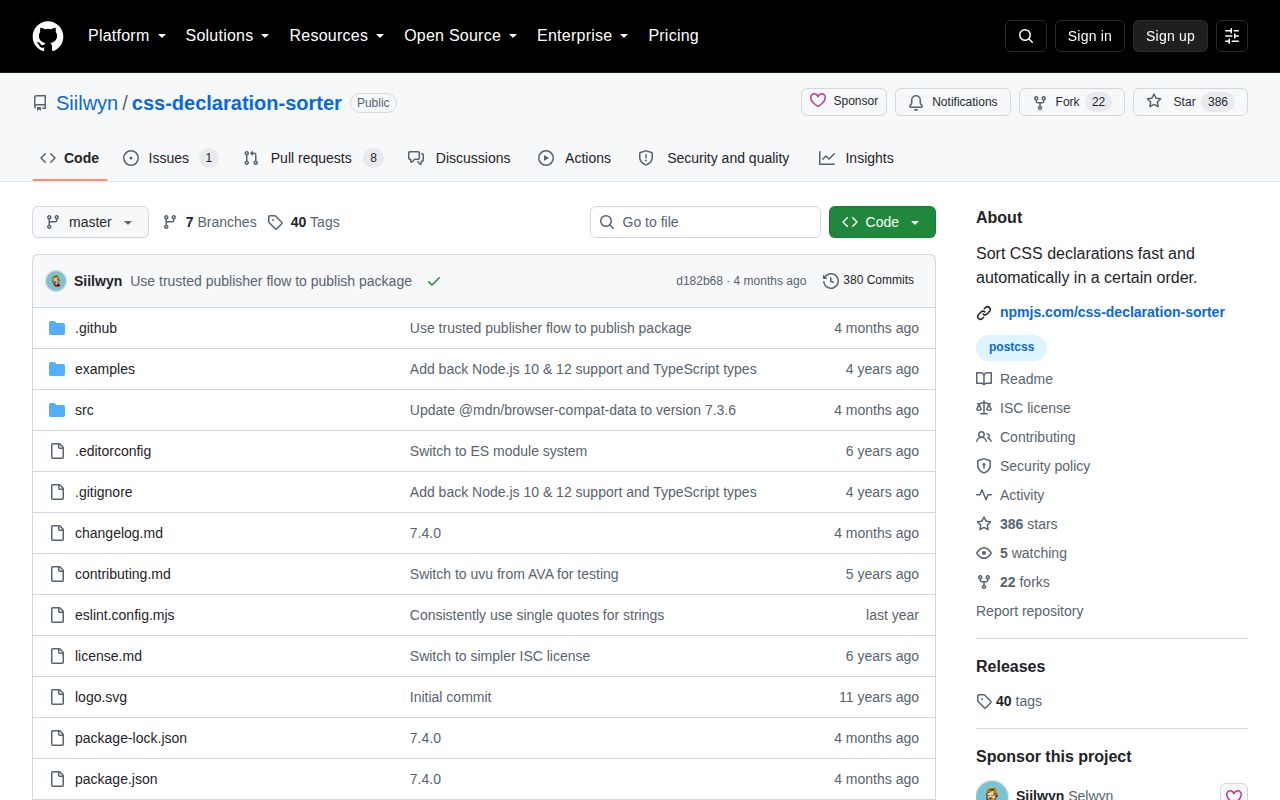Click the repository book icon beside Siilwyn

[x=40, y=103]
